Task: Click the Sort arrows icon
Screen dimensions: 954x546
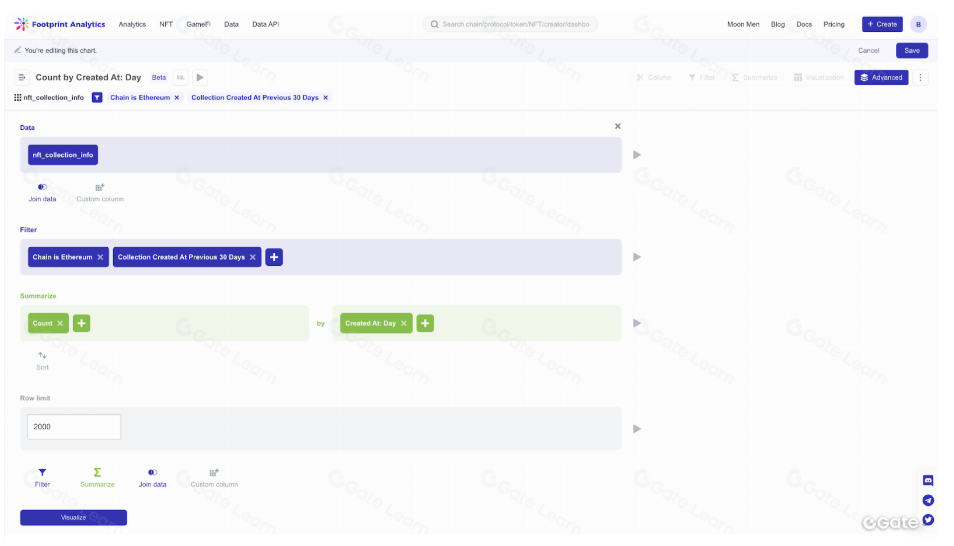Action: tap(42, 355)
